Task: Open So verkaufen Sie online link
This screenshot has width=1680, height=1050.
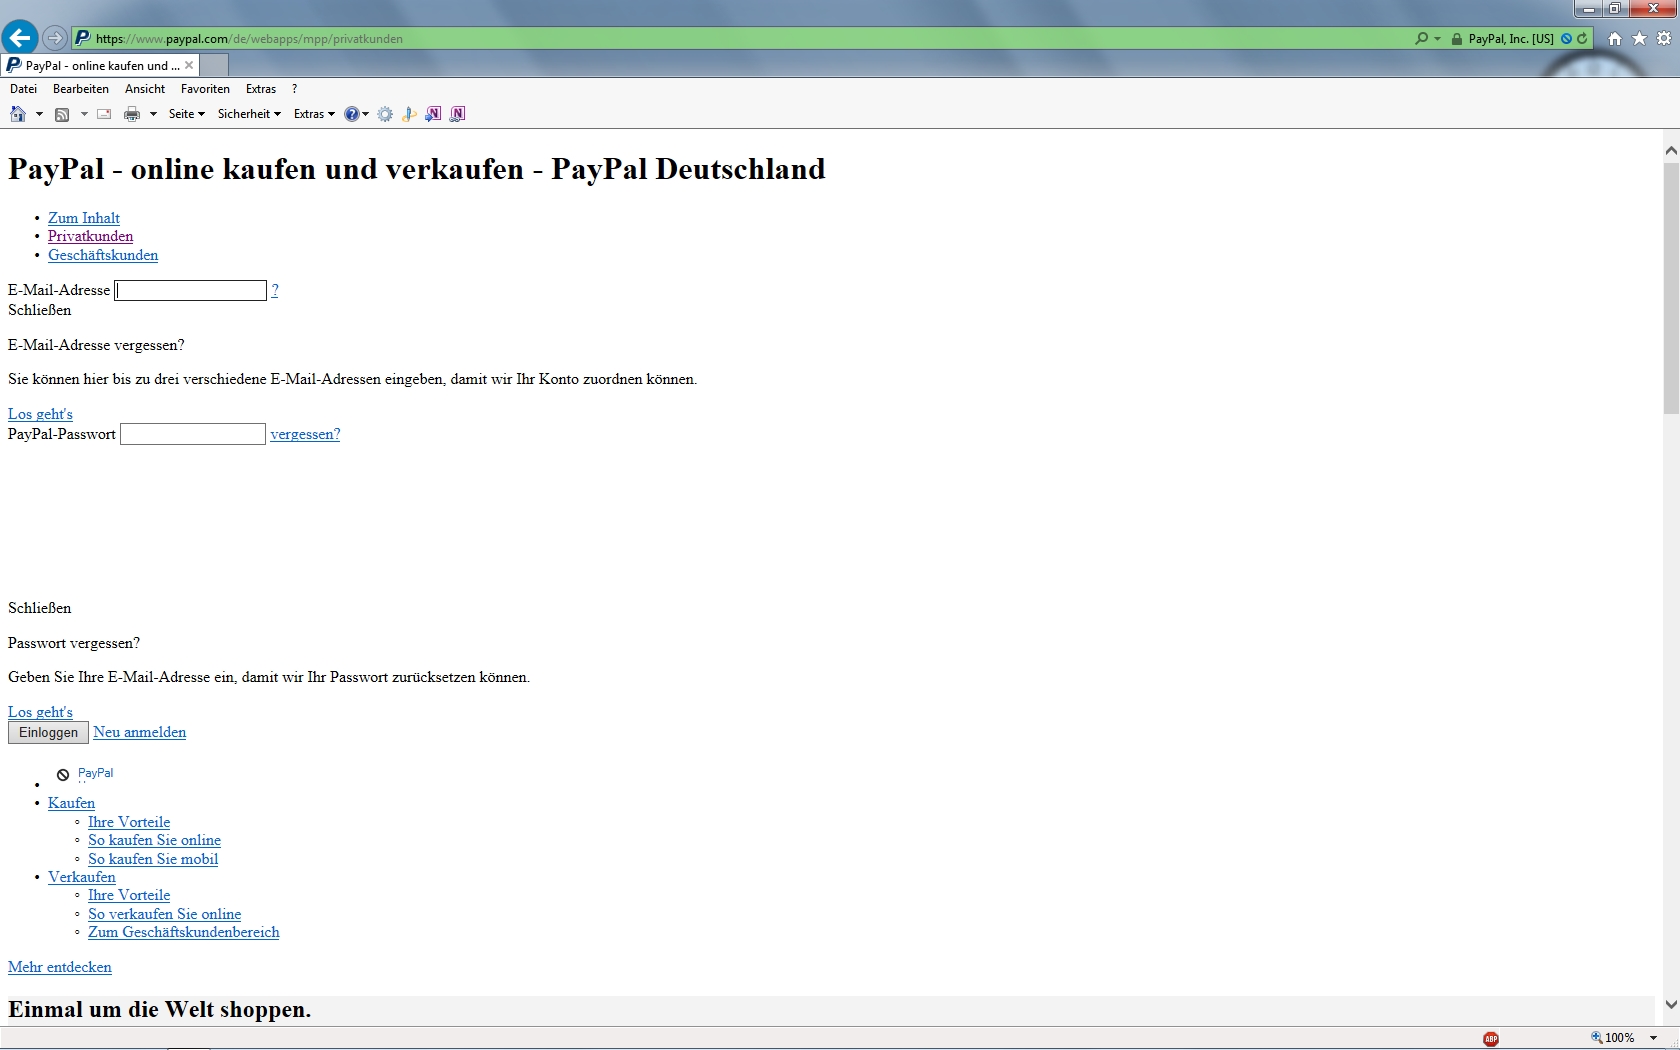Action: point(164,914)
